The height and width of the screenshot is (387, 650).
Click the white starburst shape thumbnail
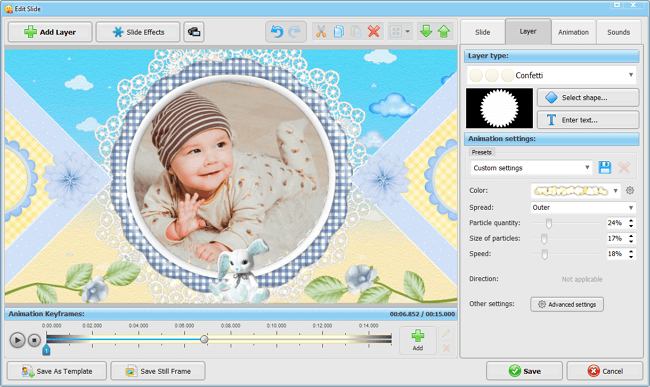click(499, 108)
